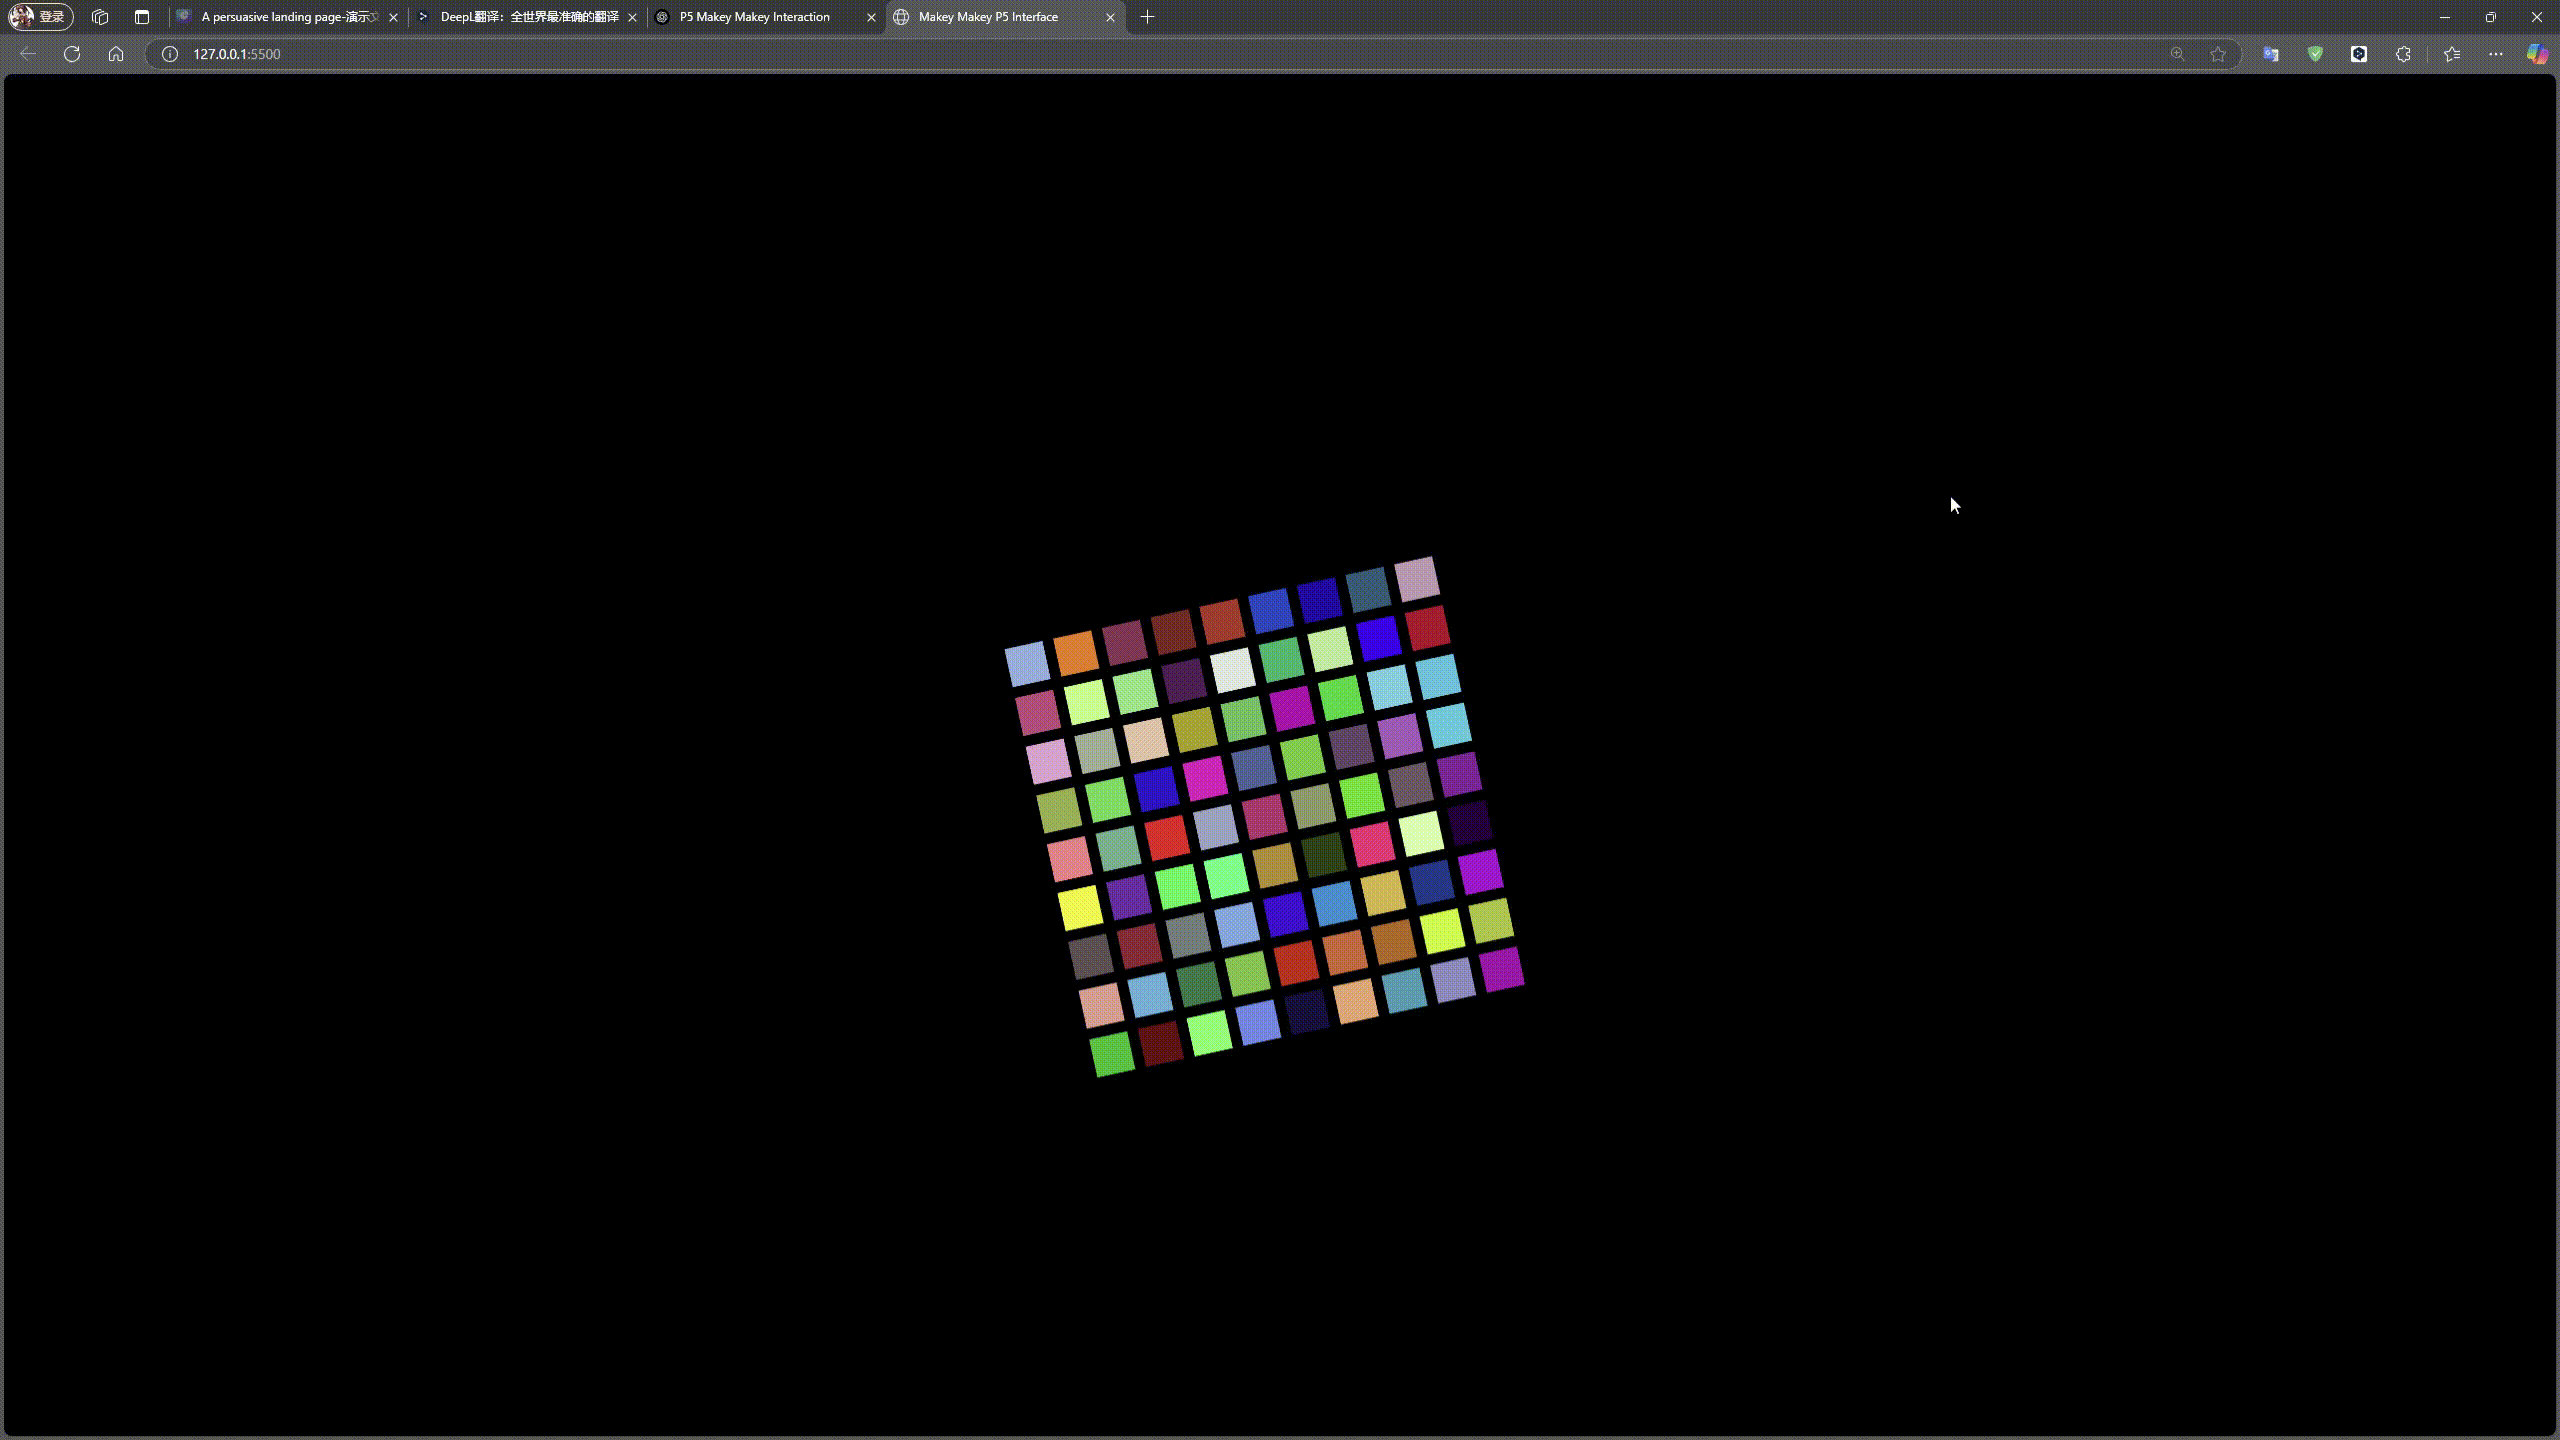Open AdGuard green shield extension
The height and width of the screenshot is (1440, 2560).
point(2315,54)
